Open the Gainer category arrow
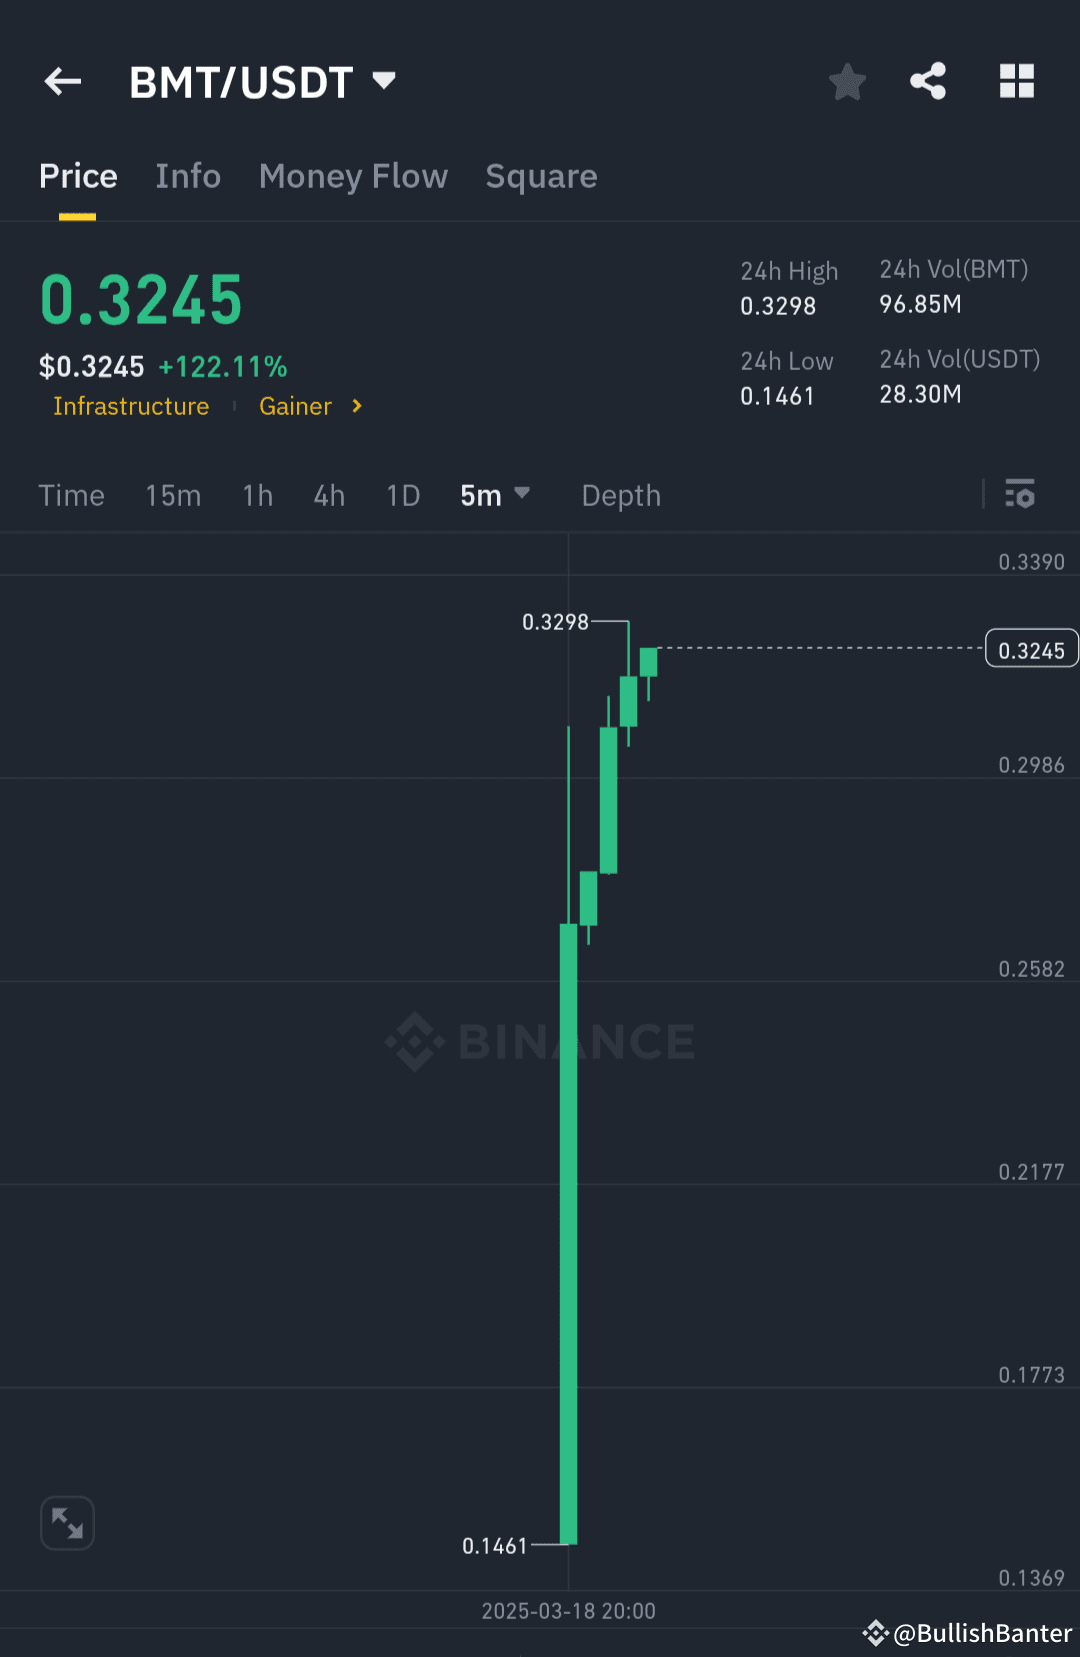The height and width of the screenshot is (1657, 1080). 357,406
